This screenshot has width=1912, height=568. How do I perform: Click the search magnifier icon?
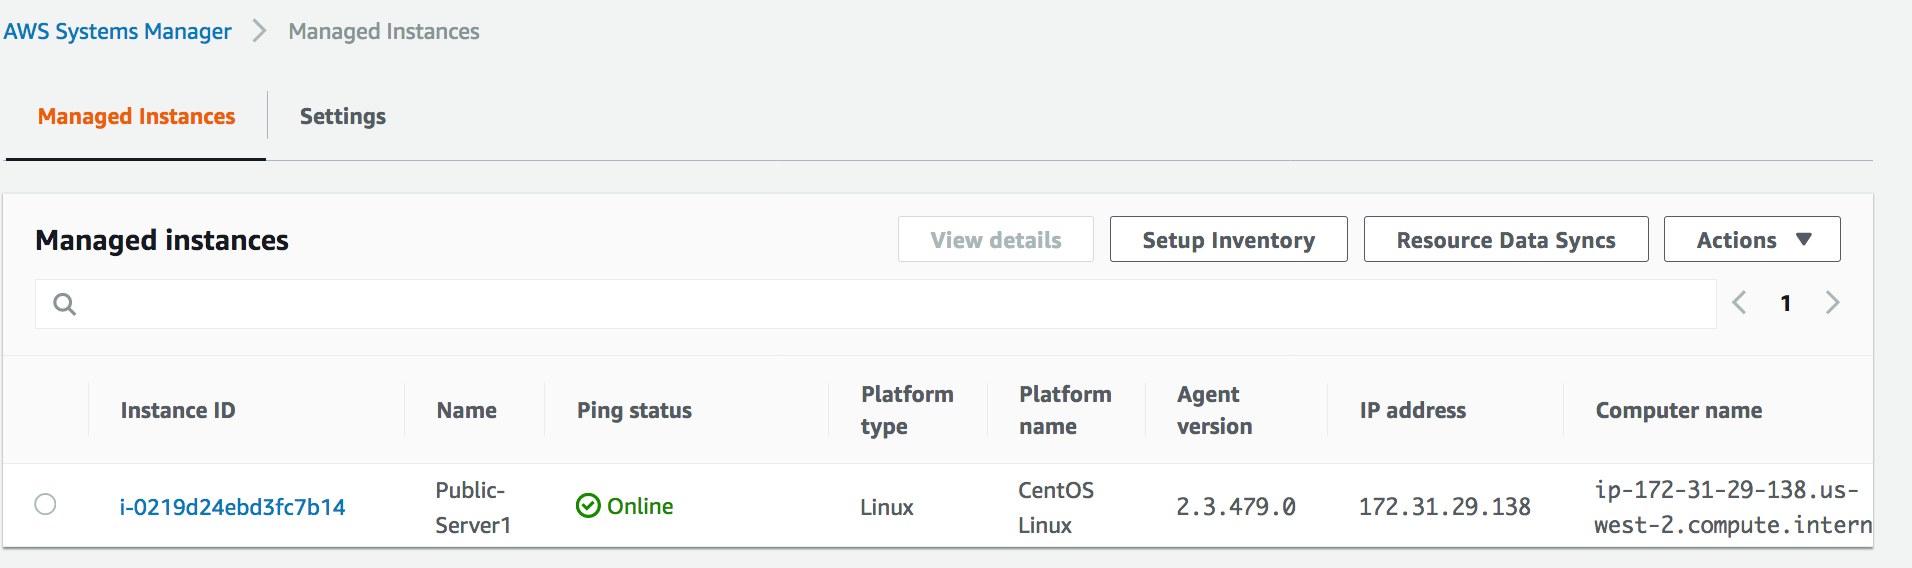pyautogui.click(x=64, y=304)
